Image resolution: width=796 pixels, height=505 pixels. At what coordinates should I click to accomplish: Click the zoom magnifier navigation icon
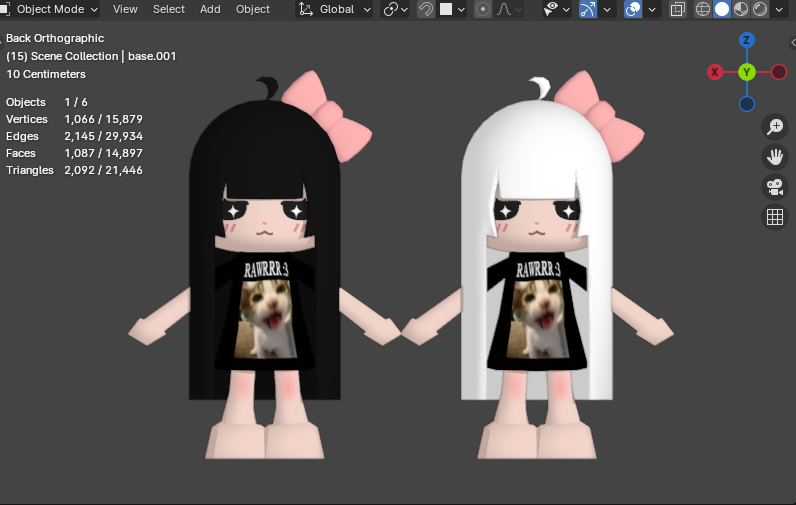pyautogui.click(x=775, y=127)
